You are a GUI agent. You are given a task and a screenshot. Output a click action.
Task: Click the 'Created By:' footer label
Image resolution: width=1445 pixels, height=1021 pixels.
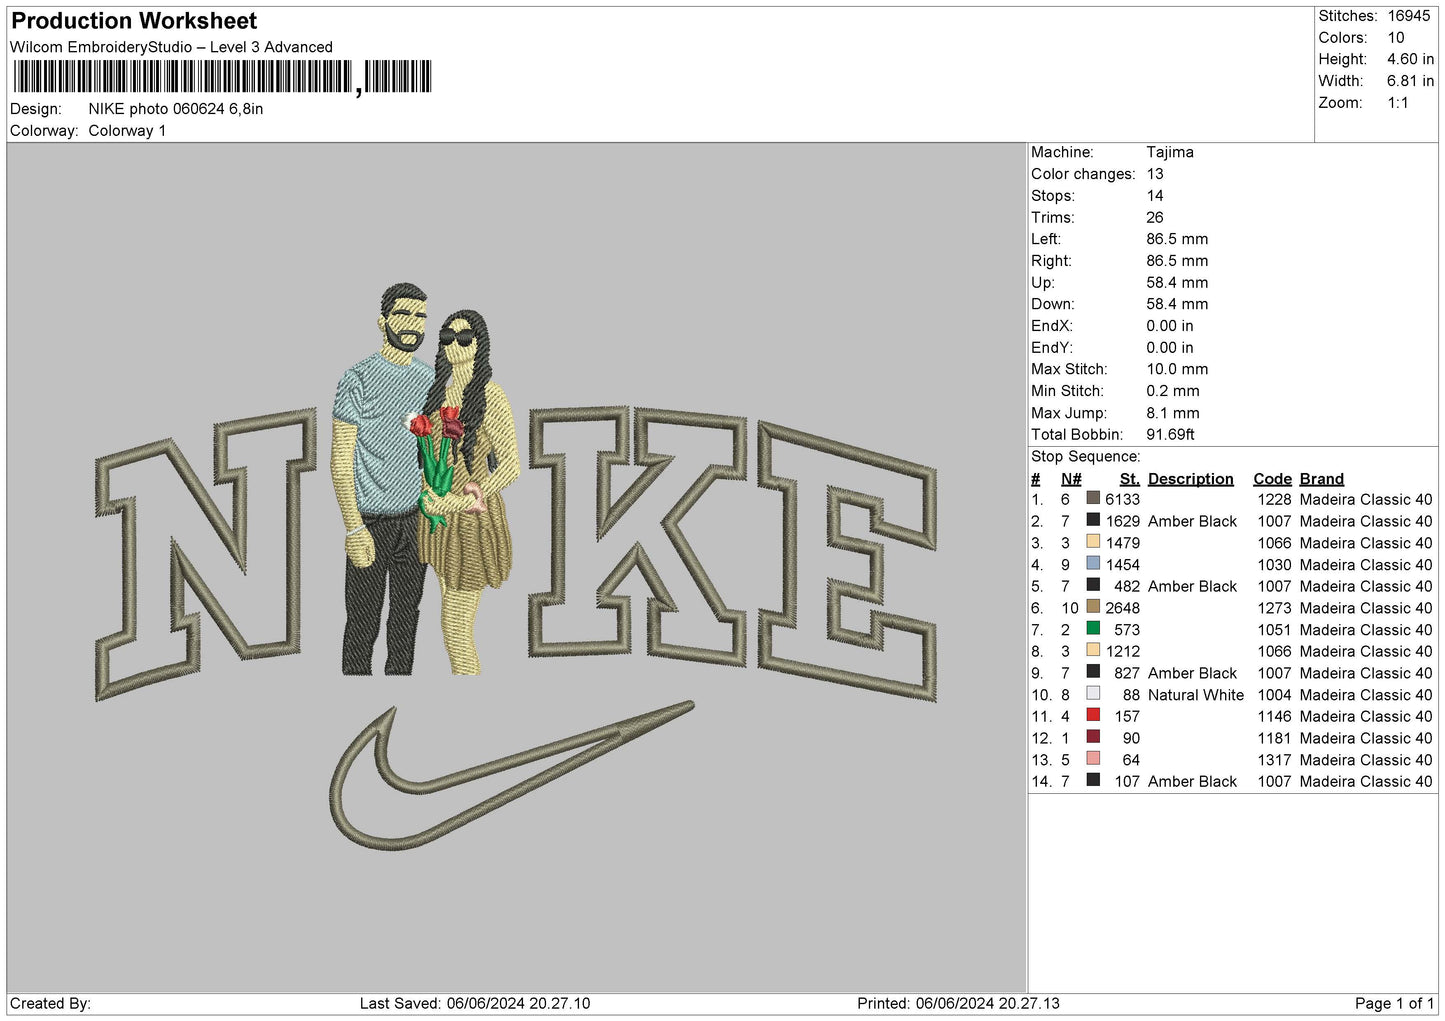[50, 1003]
